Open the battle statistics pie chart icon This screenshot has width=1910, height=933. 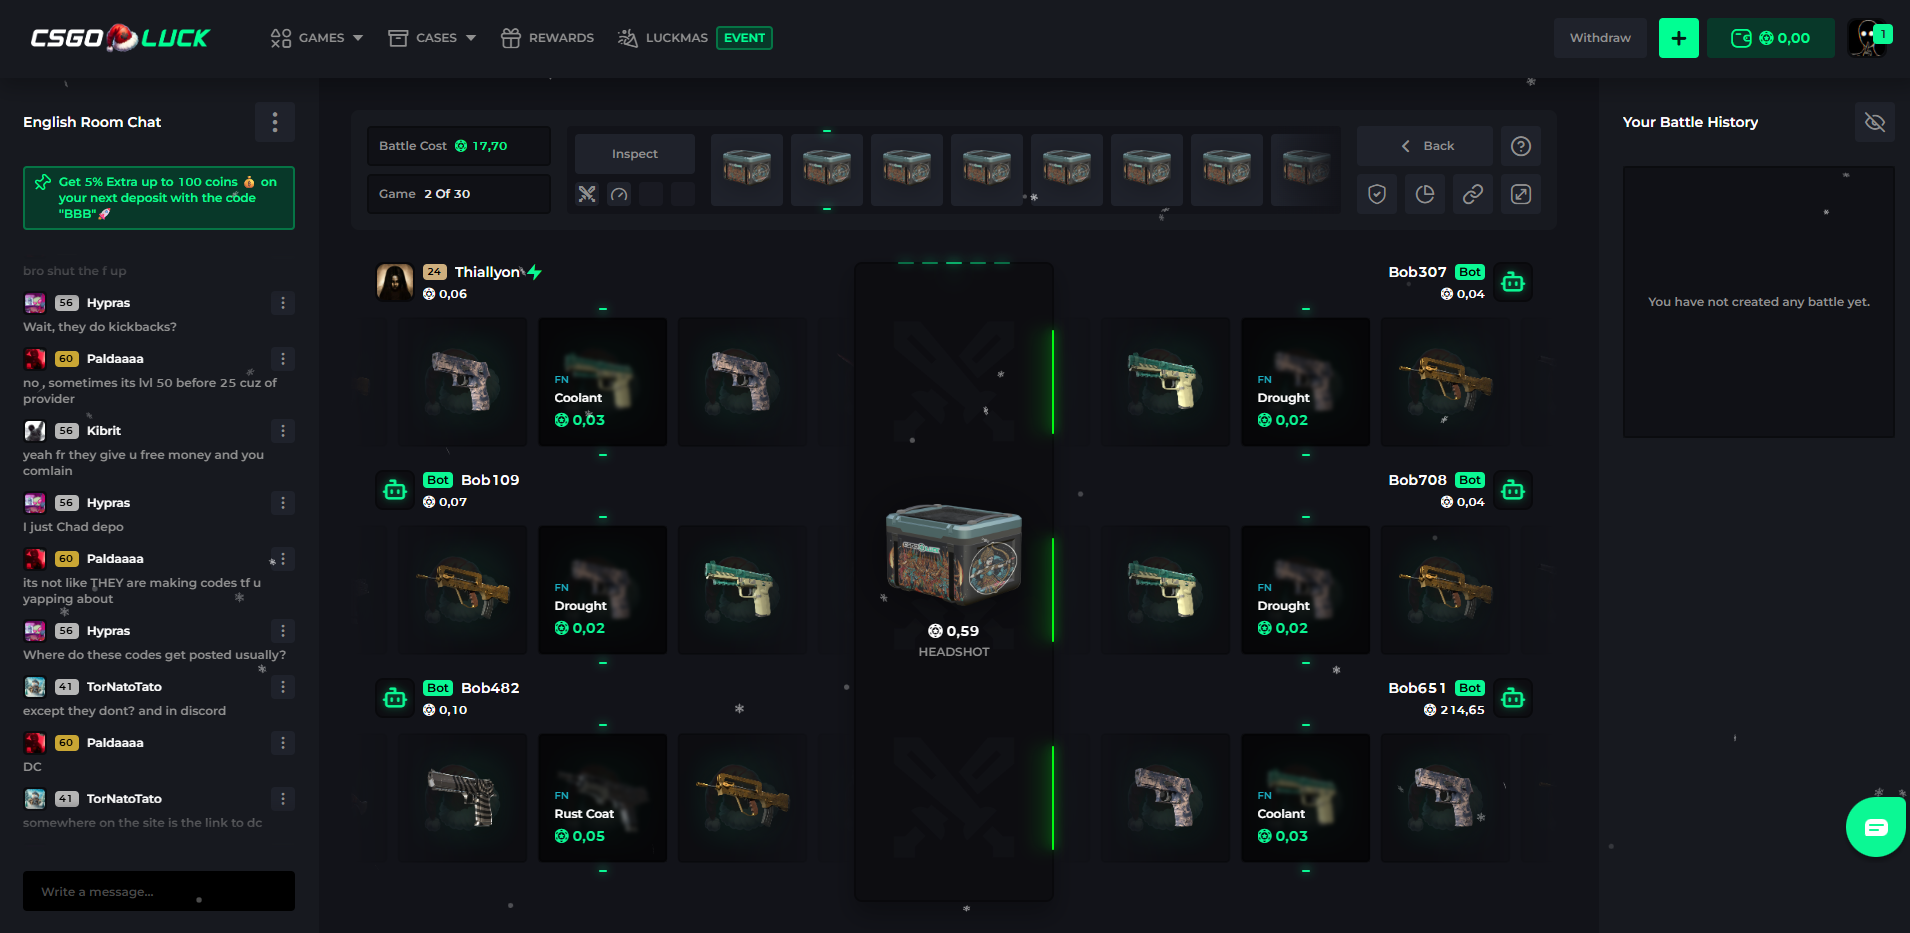[x=1425, y=194]
